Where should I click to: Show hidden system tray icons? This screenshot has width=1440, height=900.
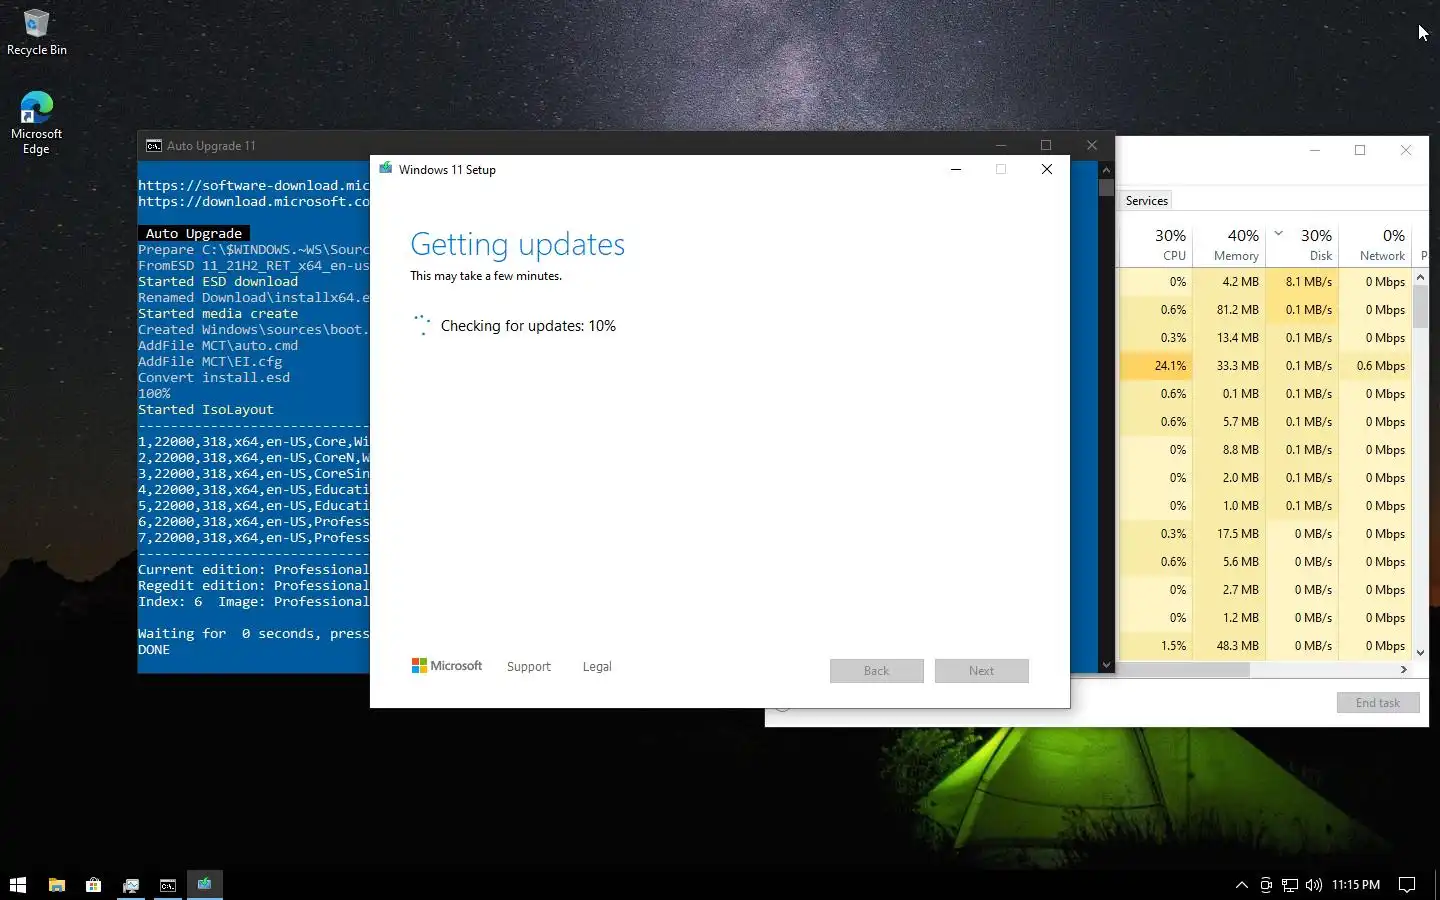1242,885
